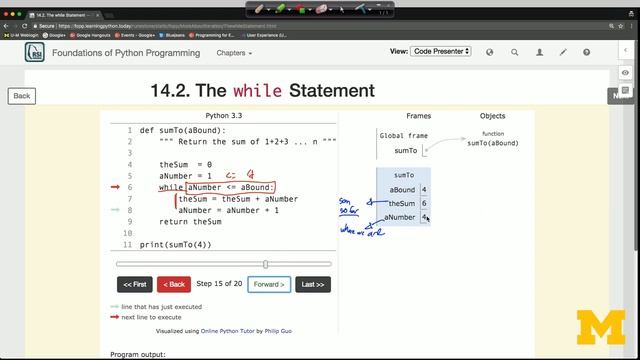
Task: Open the globe social icon in navbar
Action: pos(489,52)
